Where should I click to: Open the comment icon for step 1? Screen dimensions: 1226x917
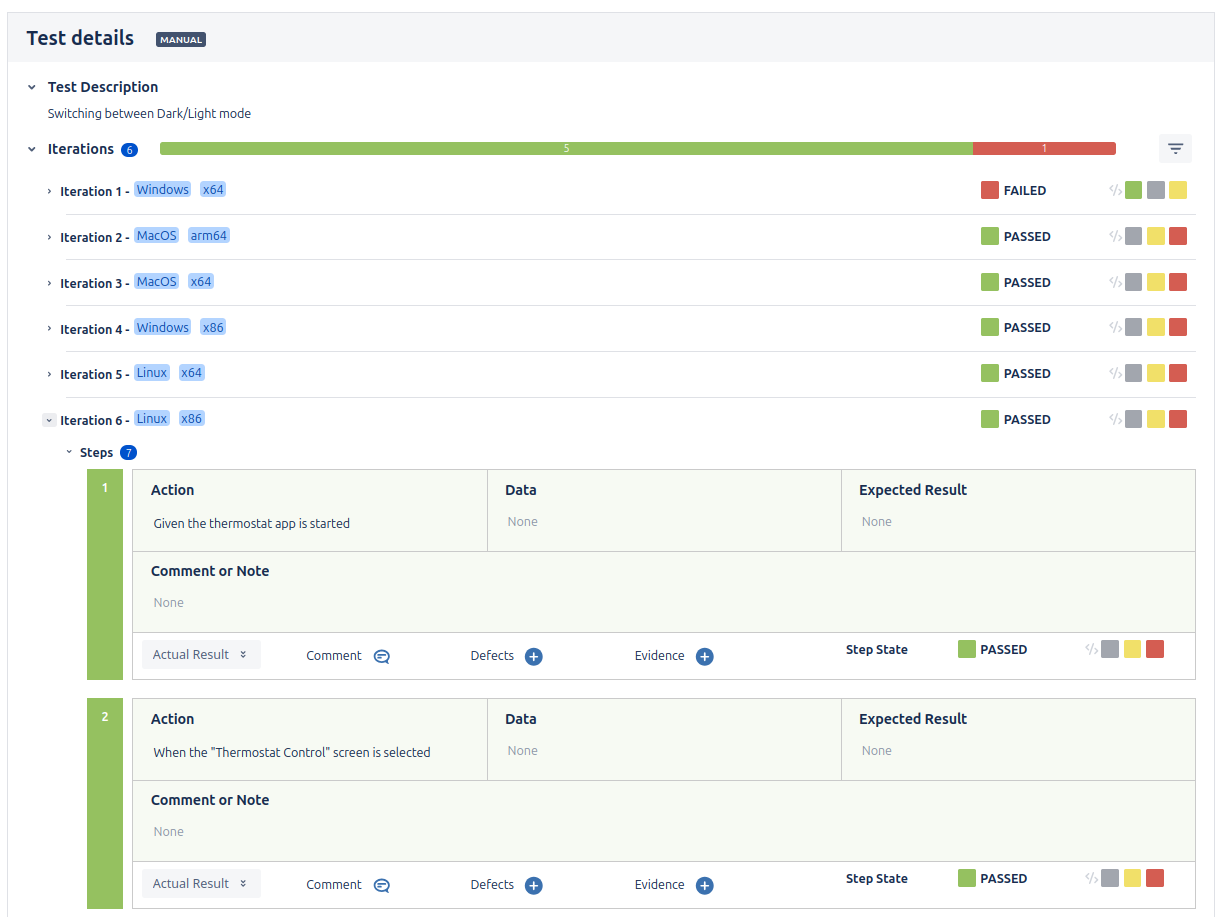tap(381, 657)
